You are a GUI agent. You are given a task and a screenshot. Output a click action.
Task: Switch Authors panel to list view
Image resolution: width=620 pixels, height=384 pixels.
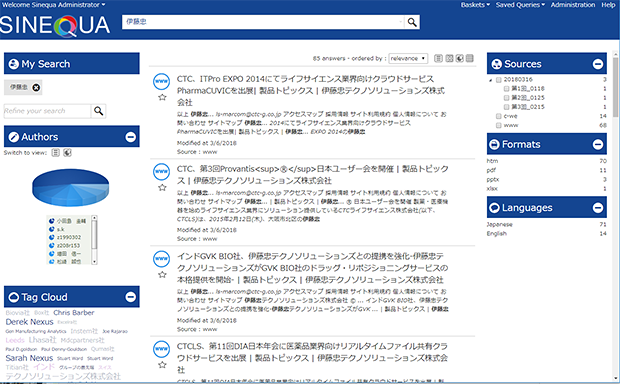[x=56, y=153]
